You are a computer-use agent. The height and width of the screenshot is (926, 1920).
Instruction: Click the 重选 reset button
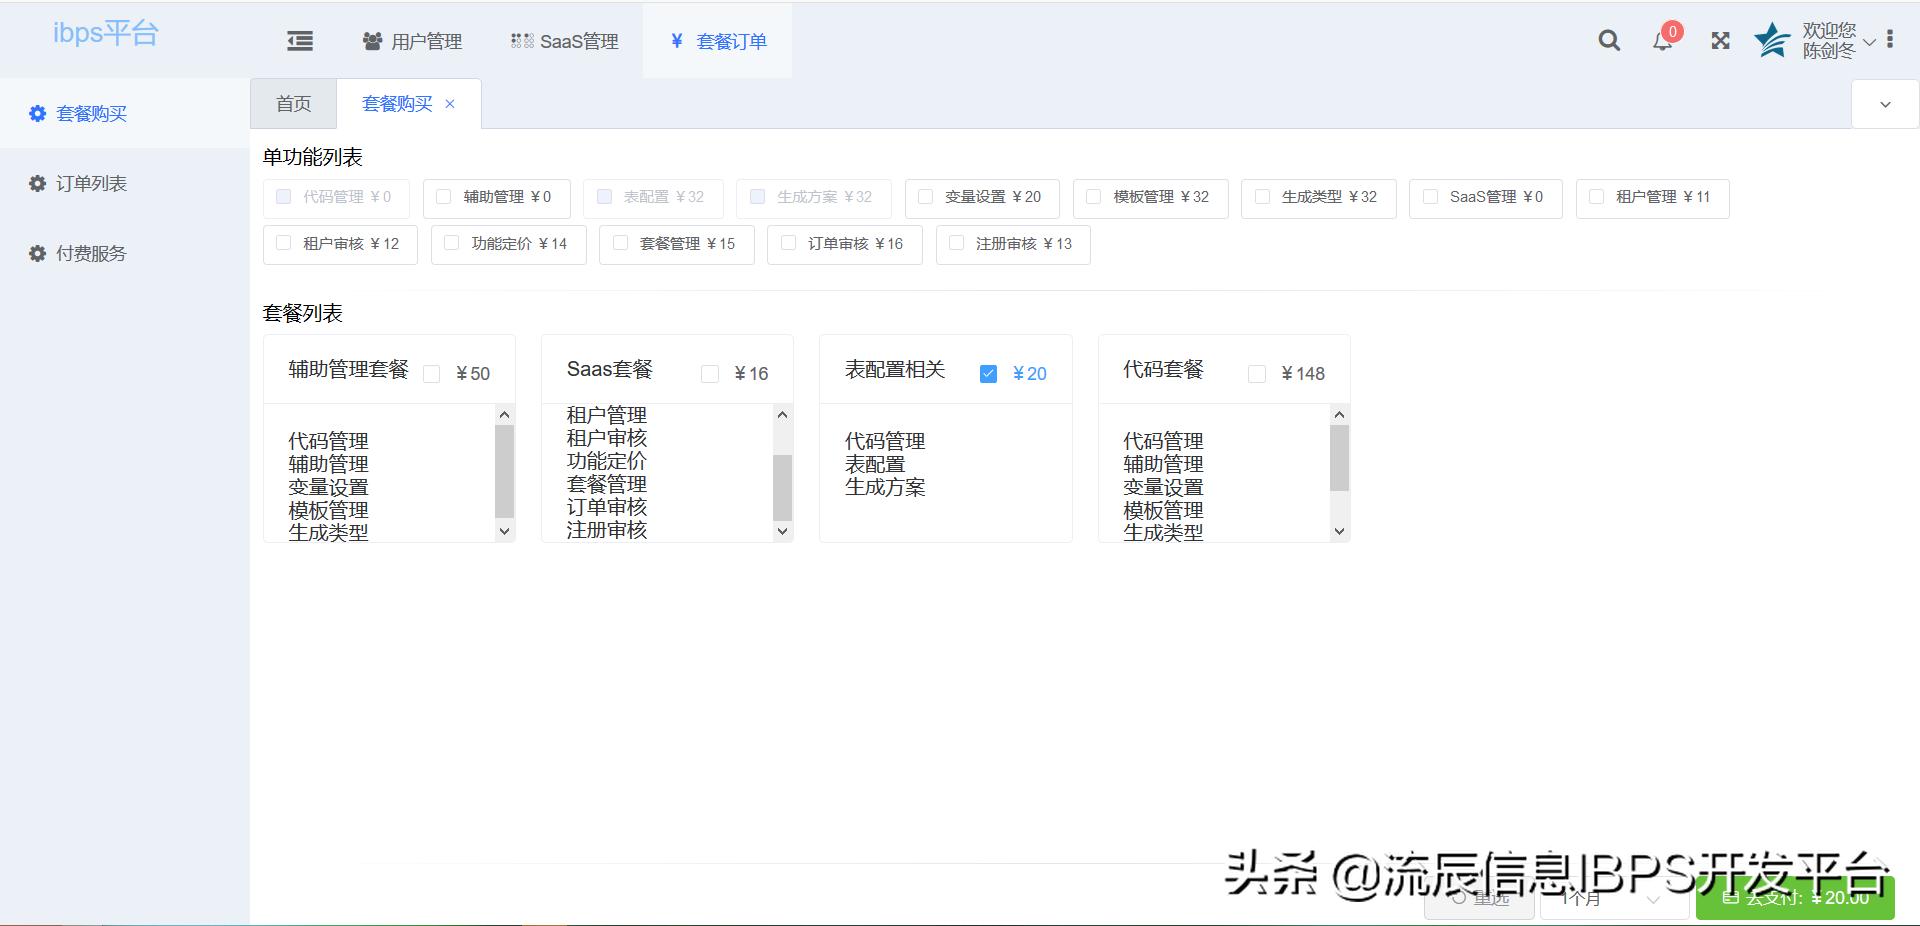[1480, 899]
